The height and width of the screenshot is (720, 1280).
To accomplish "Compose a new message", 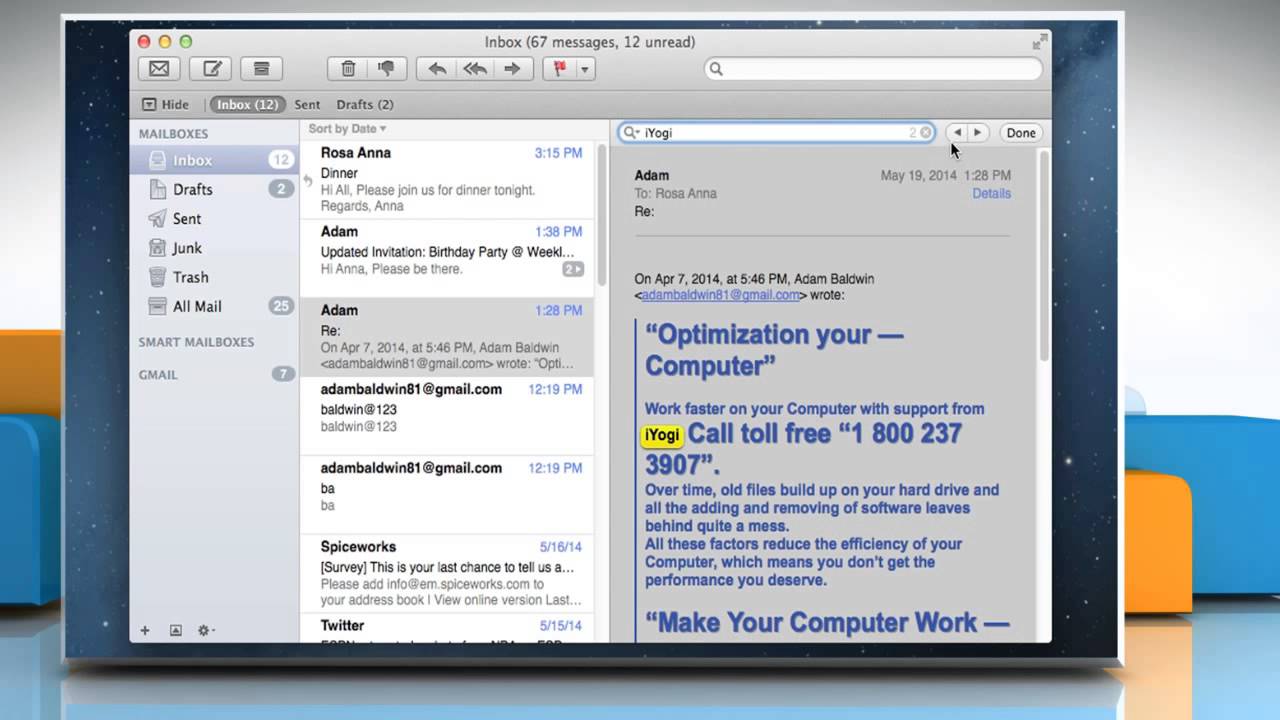I will [212, 68].
